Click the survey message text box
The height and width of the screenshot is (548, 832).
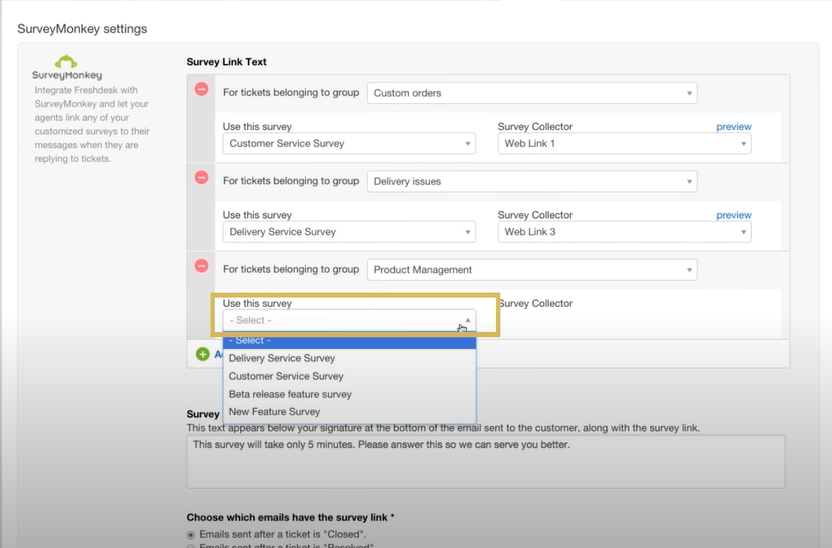coord(485,460)
